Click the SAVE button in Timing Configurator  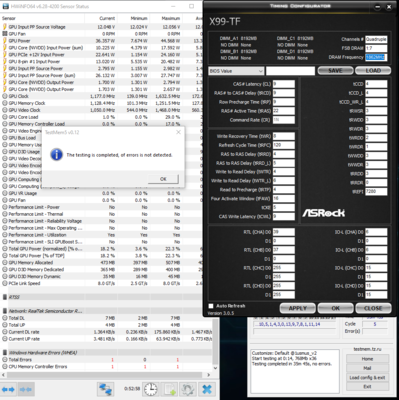click(x=335, y=71)
